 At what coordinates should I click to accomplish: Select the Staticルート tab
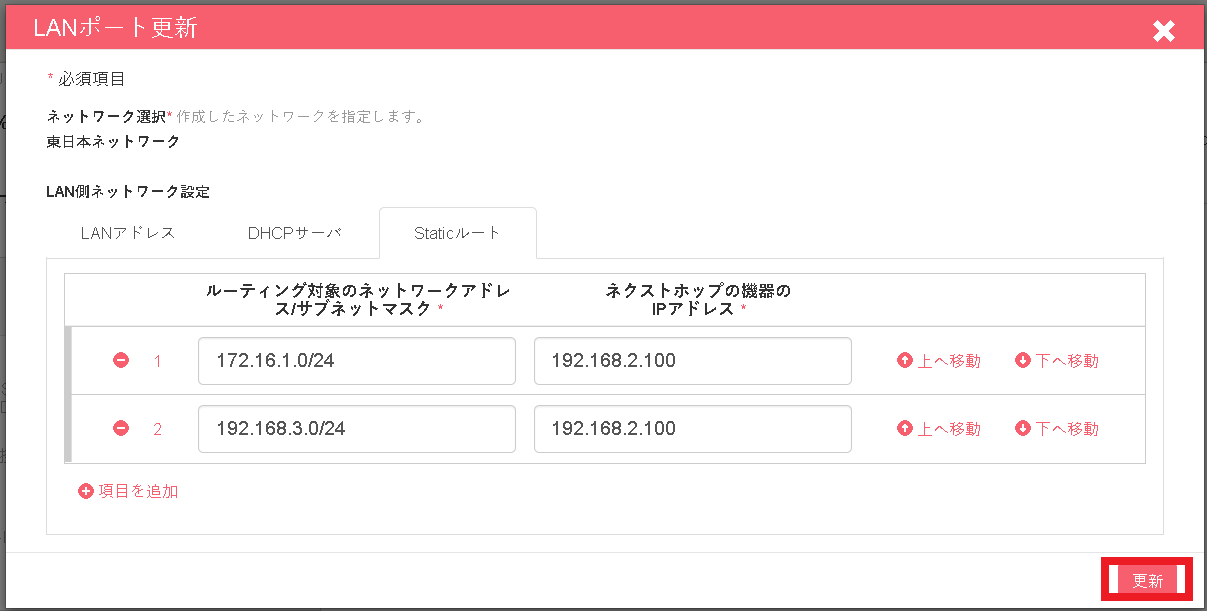[458, 233]
